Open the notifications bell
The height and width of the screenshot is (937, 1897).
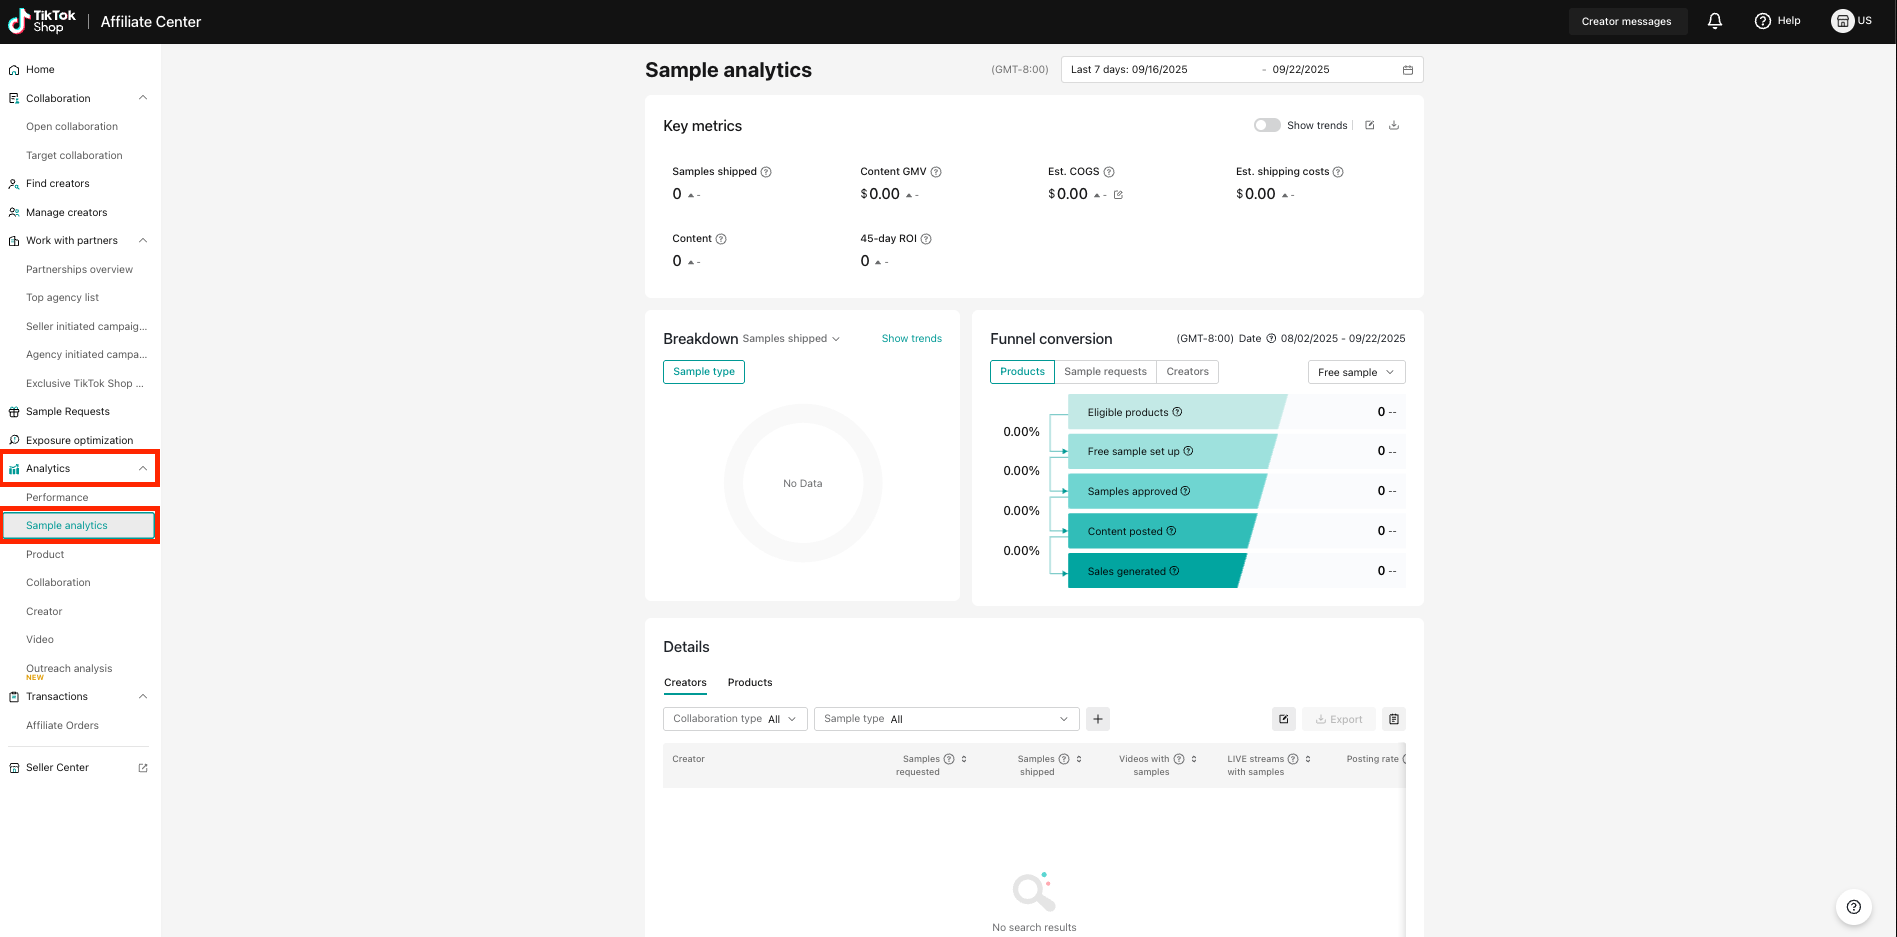(x=1714, y=21)
